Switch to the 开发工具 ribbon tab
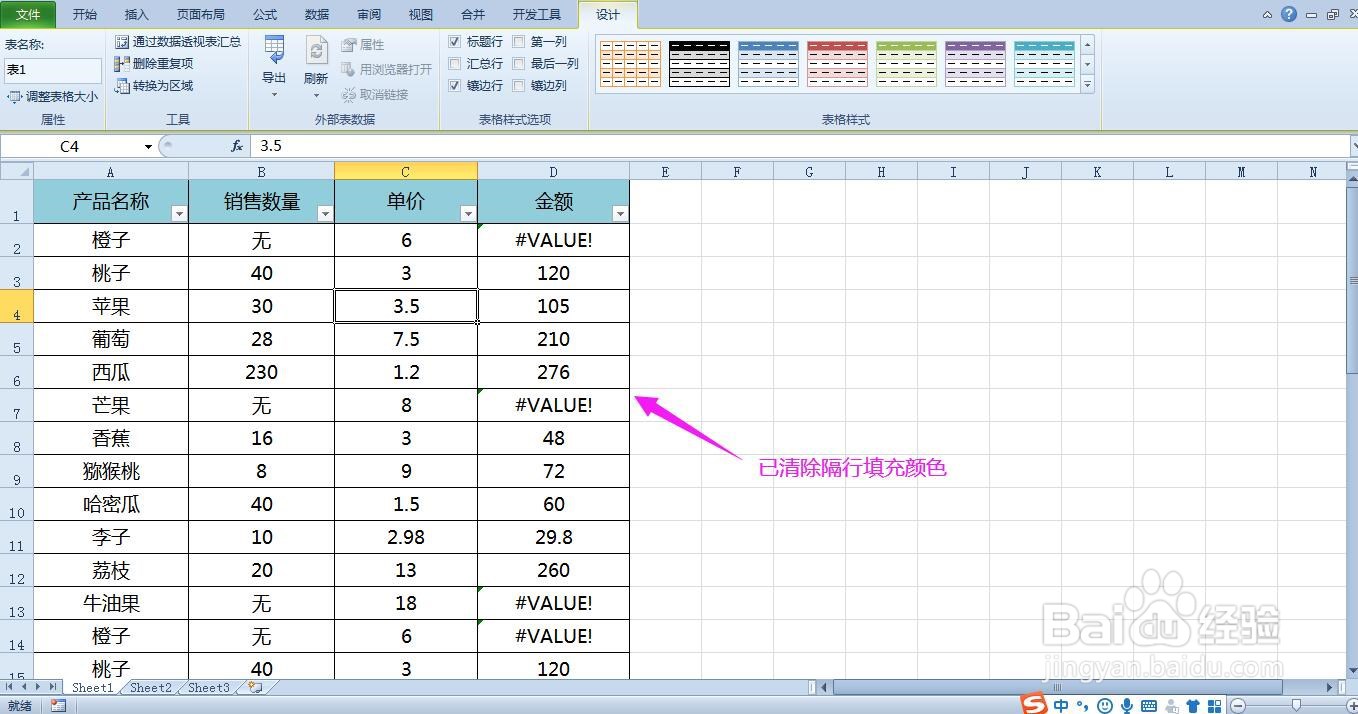This screenshot has width=1358, height=714. 536,14
